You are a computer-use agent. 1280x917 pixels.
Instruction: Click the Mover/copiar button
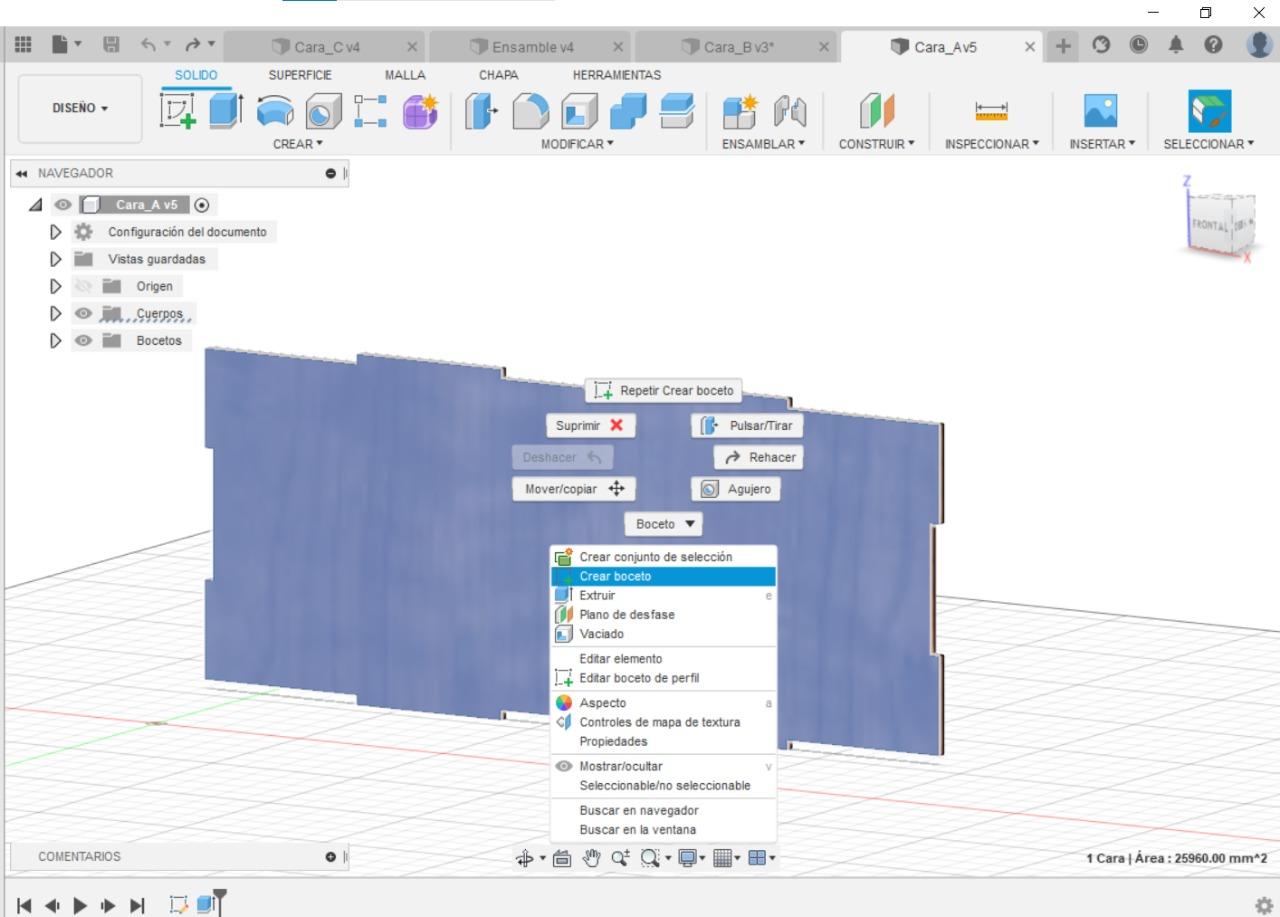pos(574,489)
